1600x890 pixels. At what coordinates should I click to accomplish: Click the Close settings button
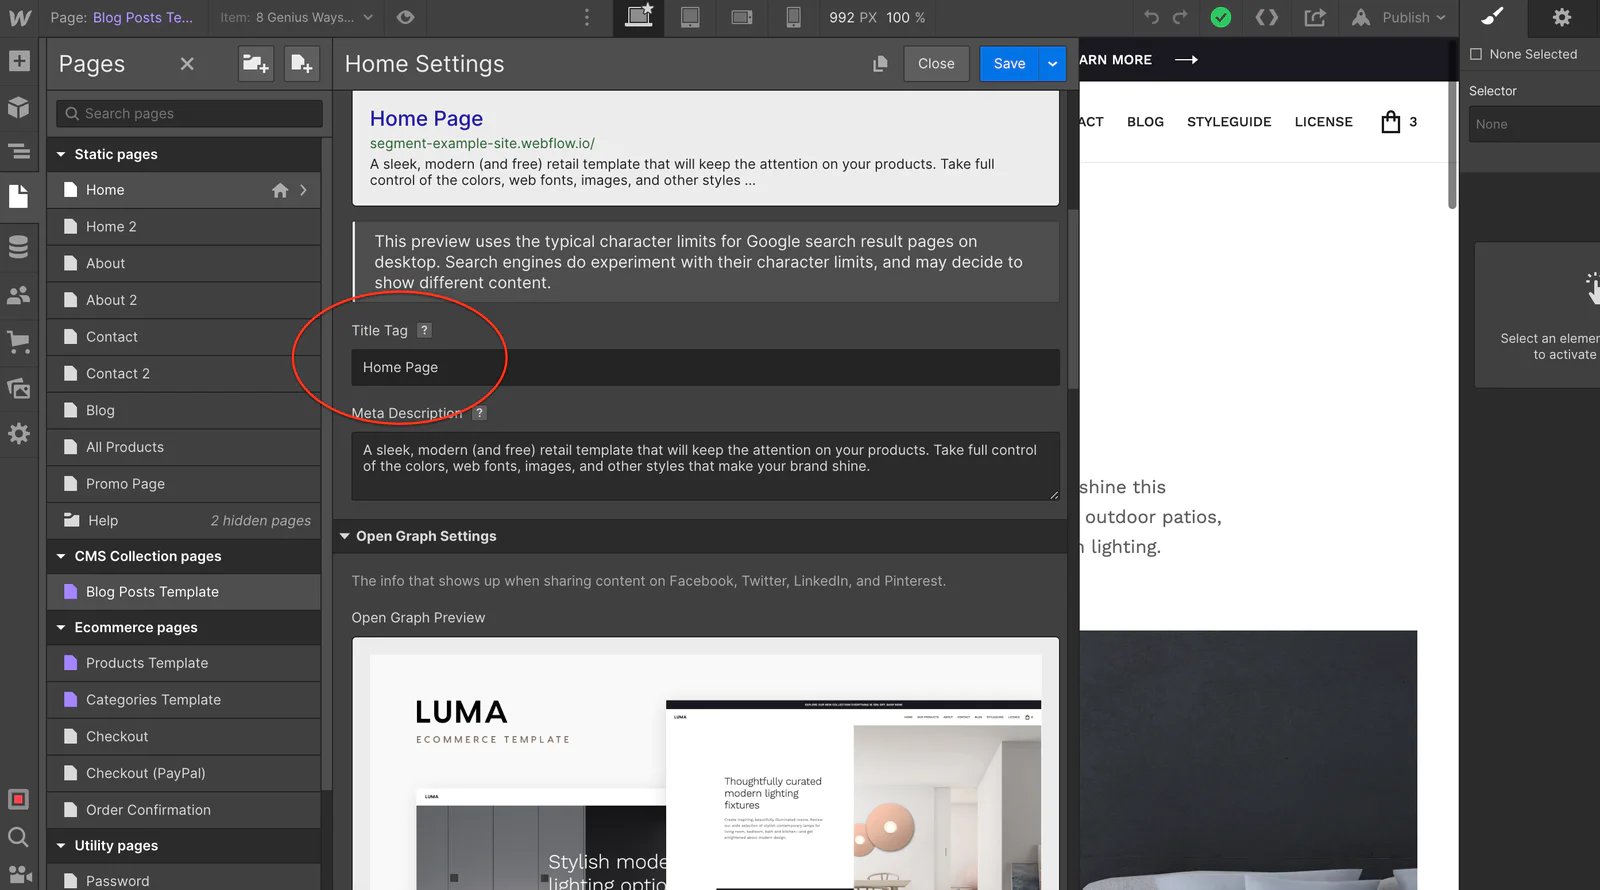(x=936, y=64)
